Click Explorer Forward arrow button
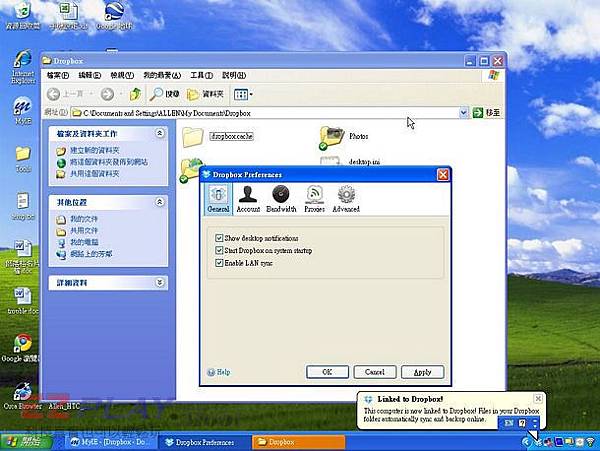The height and width of the screenshot is (451, 600). pos(107,94)
